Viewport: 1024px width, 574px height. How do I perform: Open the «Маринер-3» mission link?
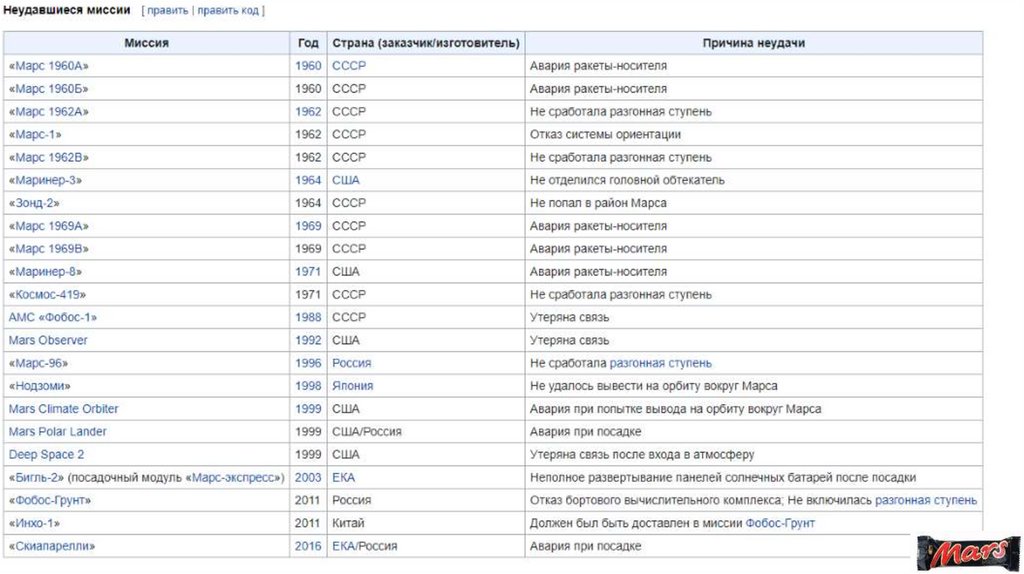(x=46, y=180)
